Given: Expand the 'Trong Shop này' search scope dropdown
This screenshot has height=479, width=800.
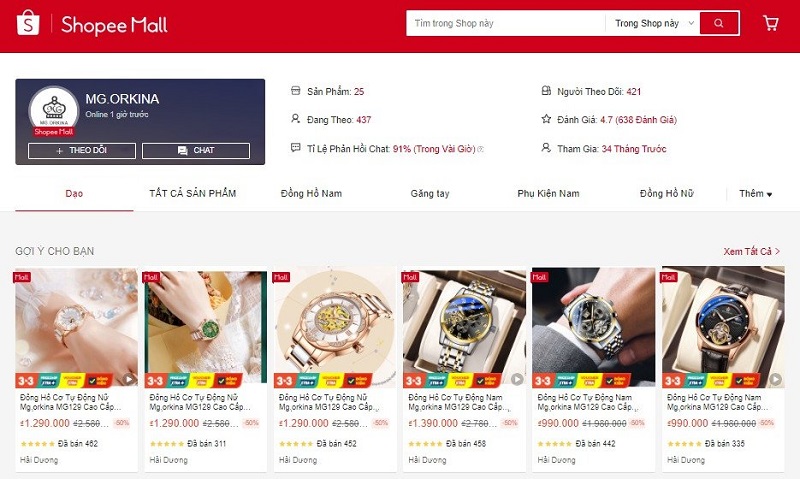Looking at the screenshot, I should coord(655,23).
